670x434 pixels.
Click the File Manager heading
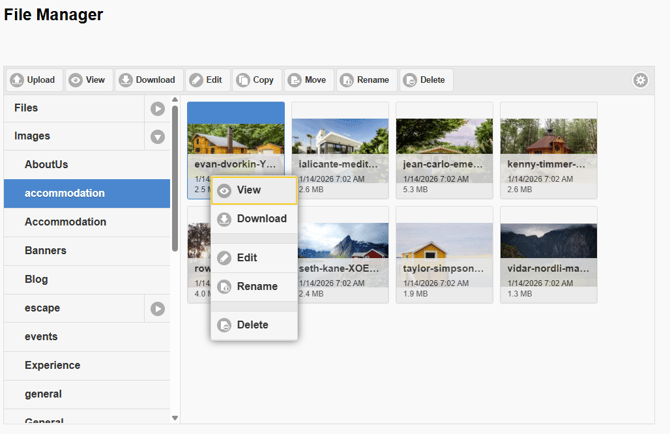pos(53,15)
